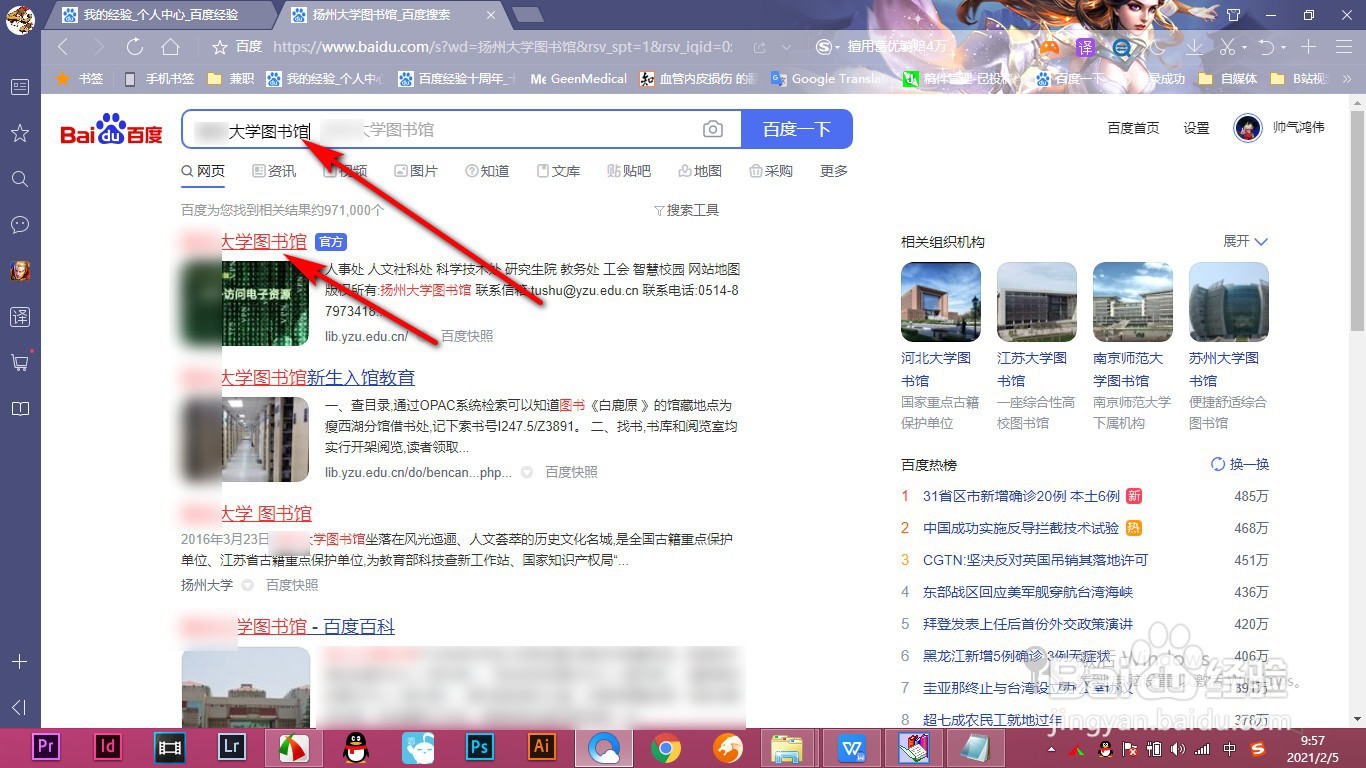Select the 网页 tab
Image resolution: width=1366 pixels, height=768 pixels.
click(203, 171)
